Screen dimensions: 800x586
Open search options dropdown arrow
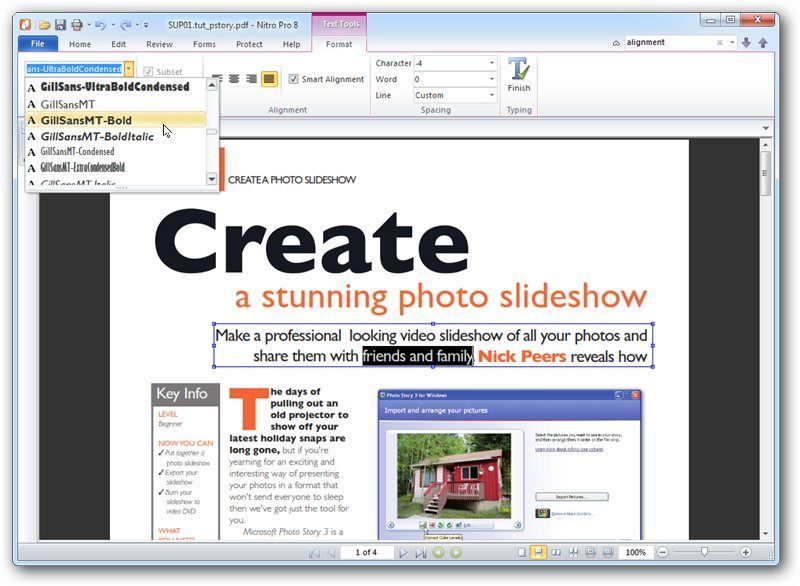[732, 42]
